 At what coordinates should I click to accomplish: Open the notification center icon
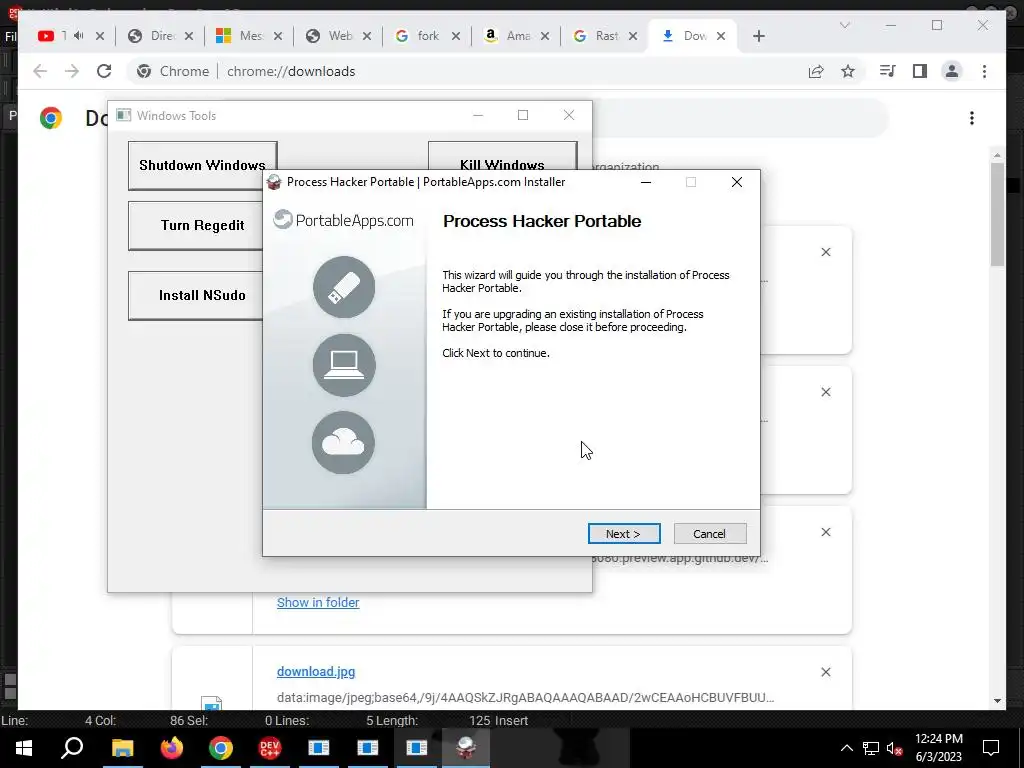[991, 748]
